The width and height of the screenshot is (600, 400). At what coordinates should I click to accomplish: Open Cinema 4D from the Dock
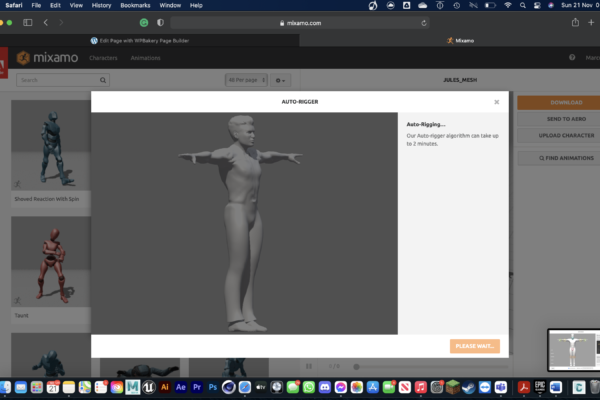coord(229,387)
